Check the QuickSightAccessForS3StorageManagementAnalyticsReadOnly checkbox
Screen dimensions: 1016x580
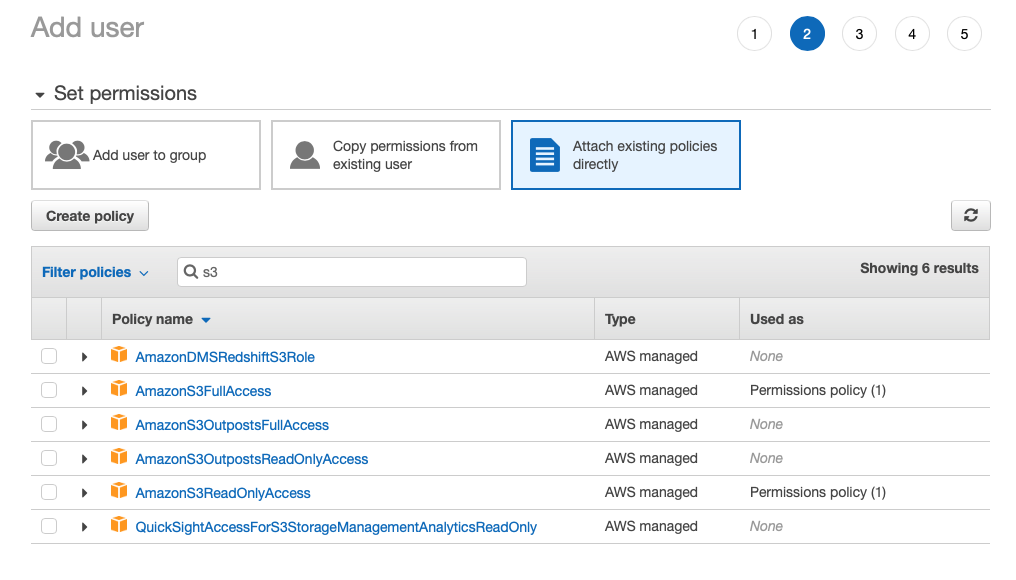[48, 526]
